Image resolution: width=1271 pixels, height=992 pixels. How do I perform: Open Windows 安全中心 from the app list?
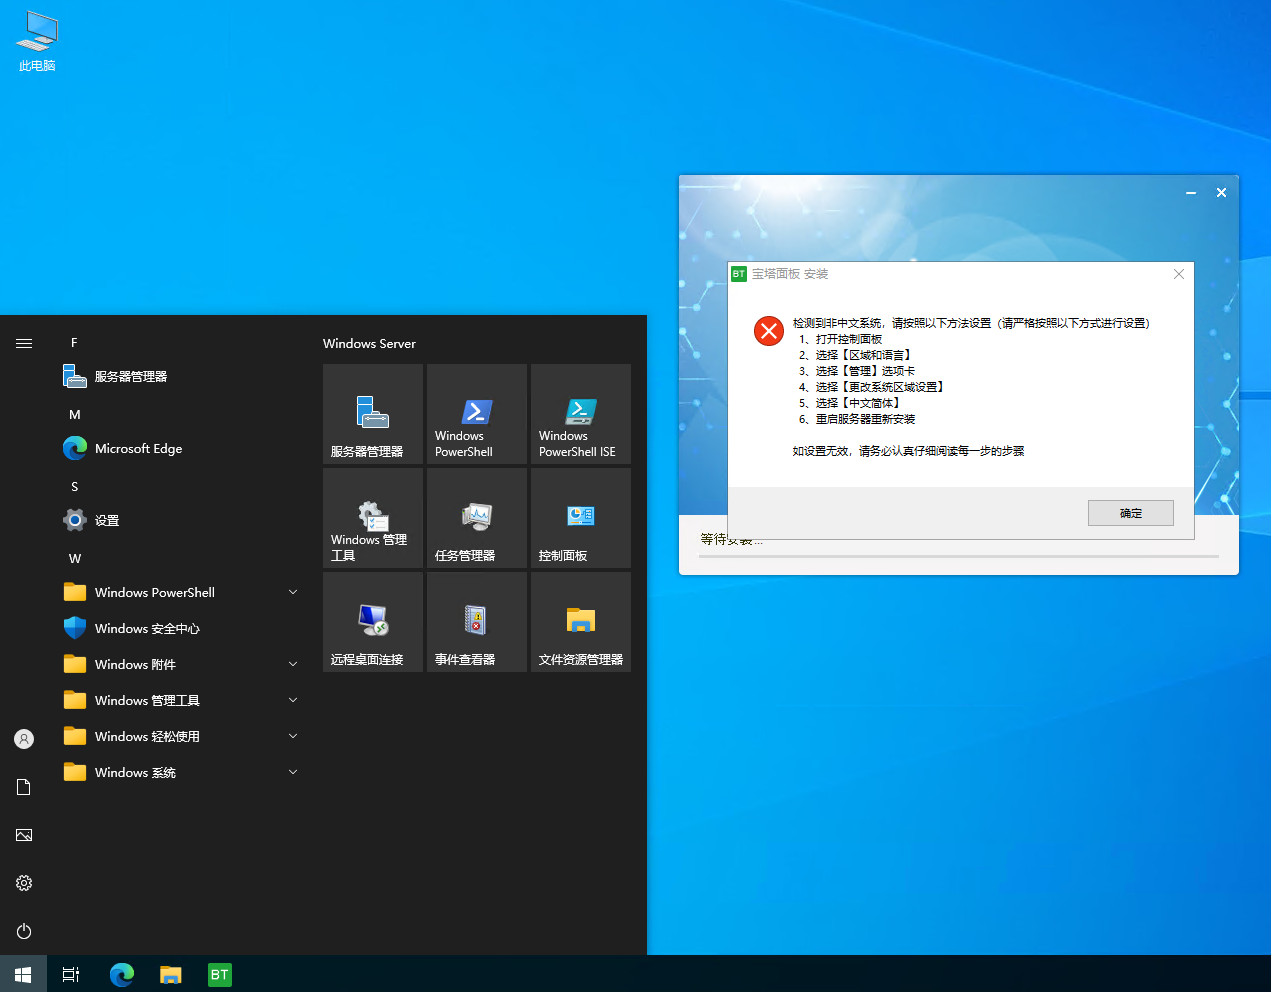[182, 629]
